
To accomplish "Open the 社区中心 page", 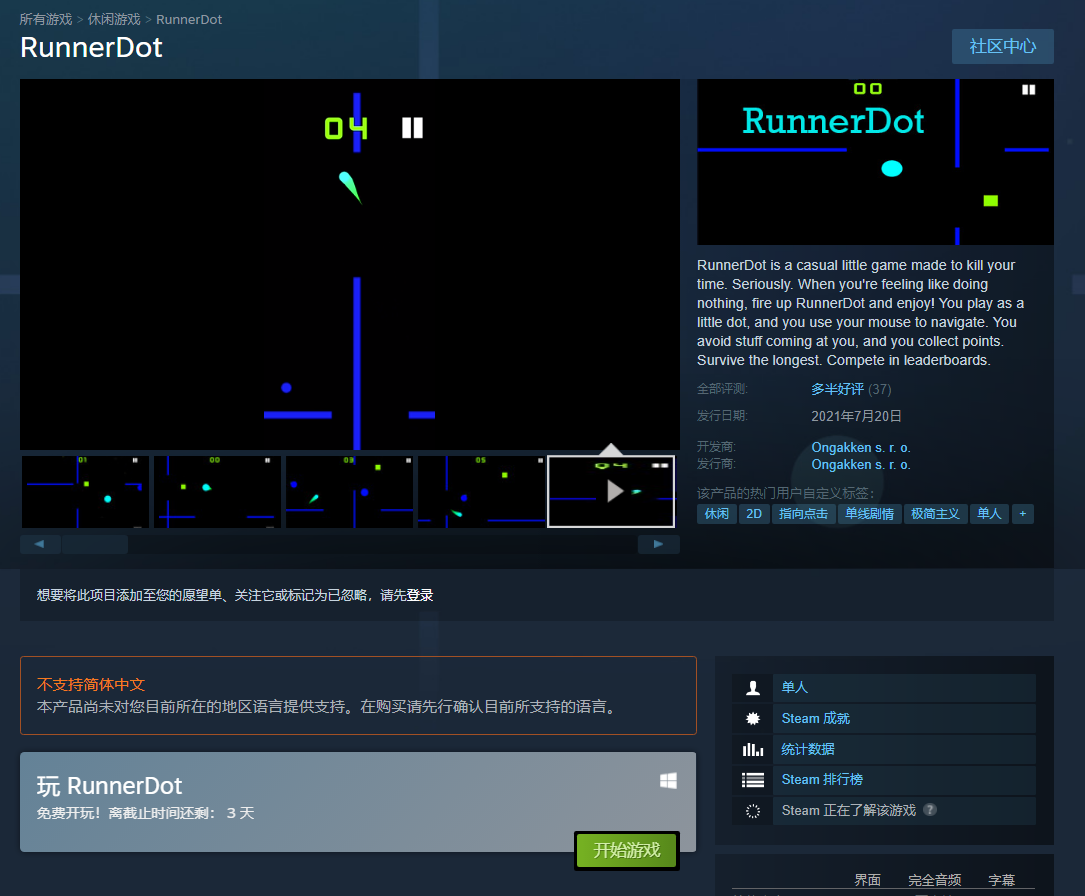I will tap(1002, 46).
